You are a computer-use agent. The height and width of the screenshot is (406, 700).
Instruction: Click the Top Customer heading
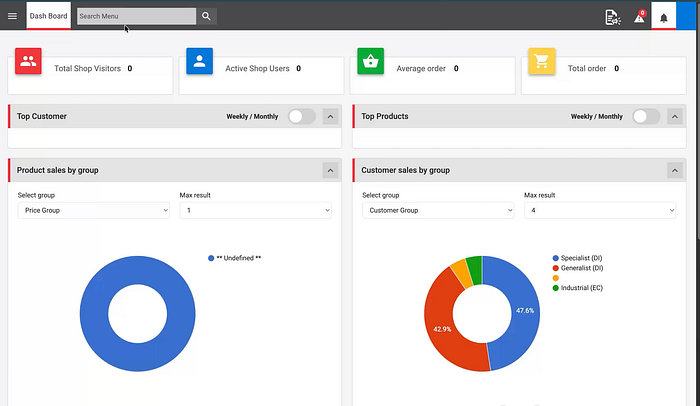pyautogui.click(x=42, y=116)
